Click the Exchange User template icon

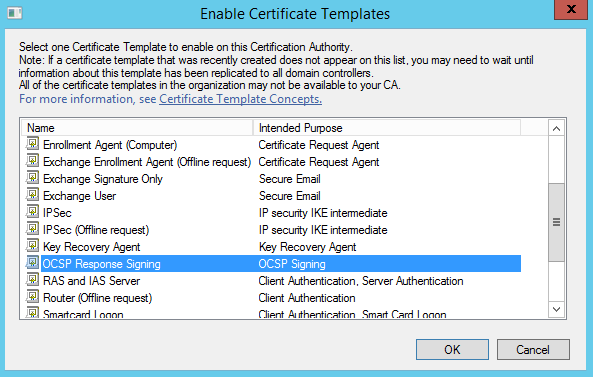tap(33, 195)
